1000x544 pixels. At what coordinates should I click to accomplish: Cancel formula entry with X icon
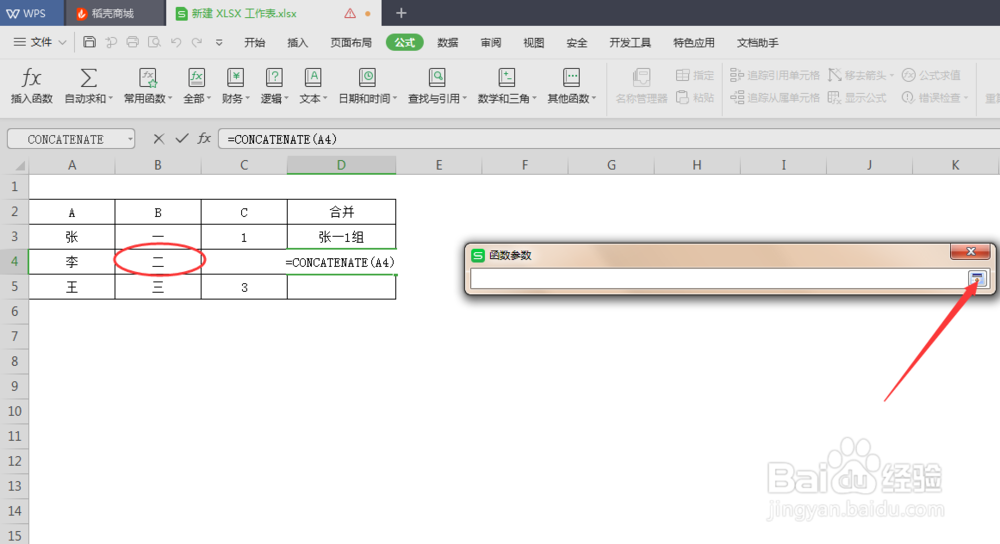click(x=159, y=138)
